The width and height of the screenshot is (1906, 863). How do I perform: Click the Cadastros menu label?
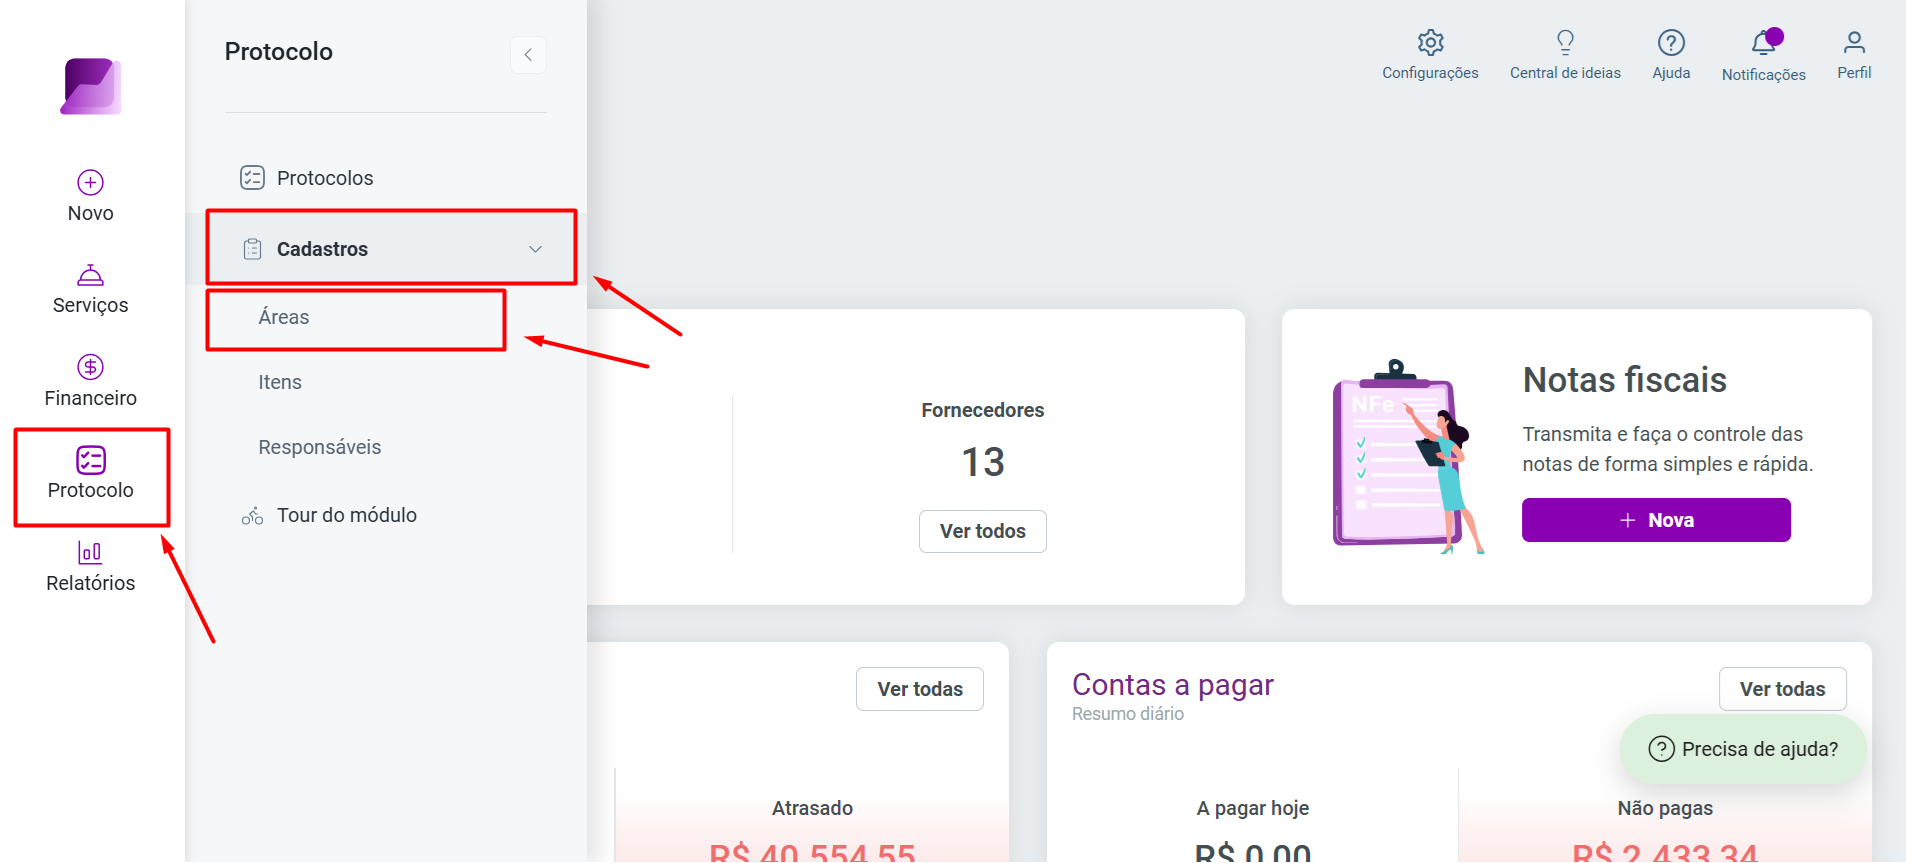point(323,249)
